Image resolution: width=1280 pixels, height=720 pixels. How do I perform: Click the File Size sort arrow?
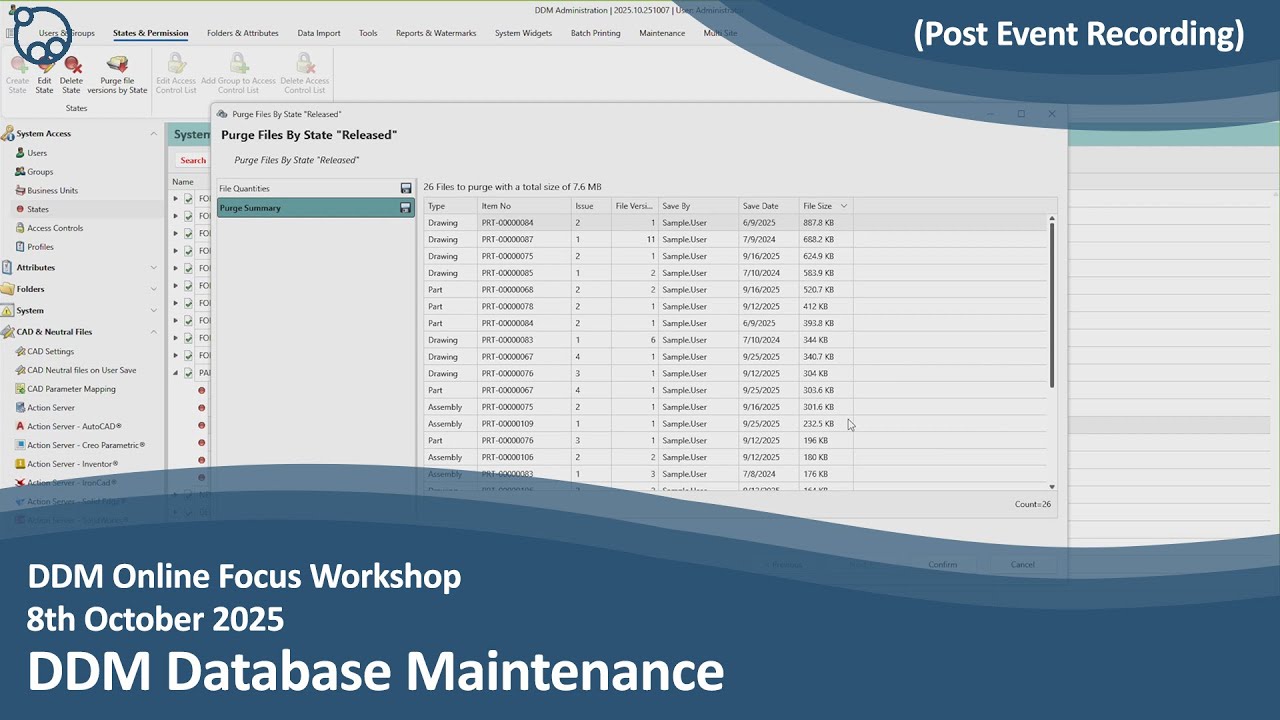pos(843,206)
